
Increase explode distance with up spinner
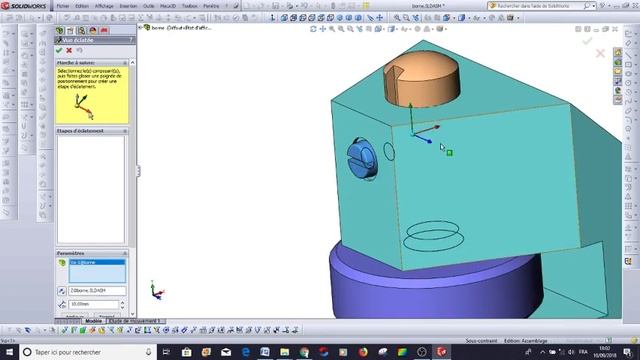point(122,302)
